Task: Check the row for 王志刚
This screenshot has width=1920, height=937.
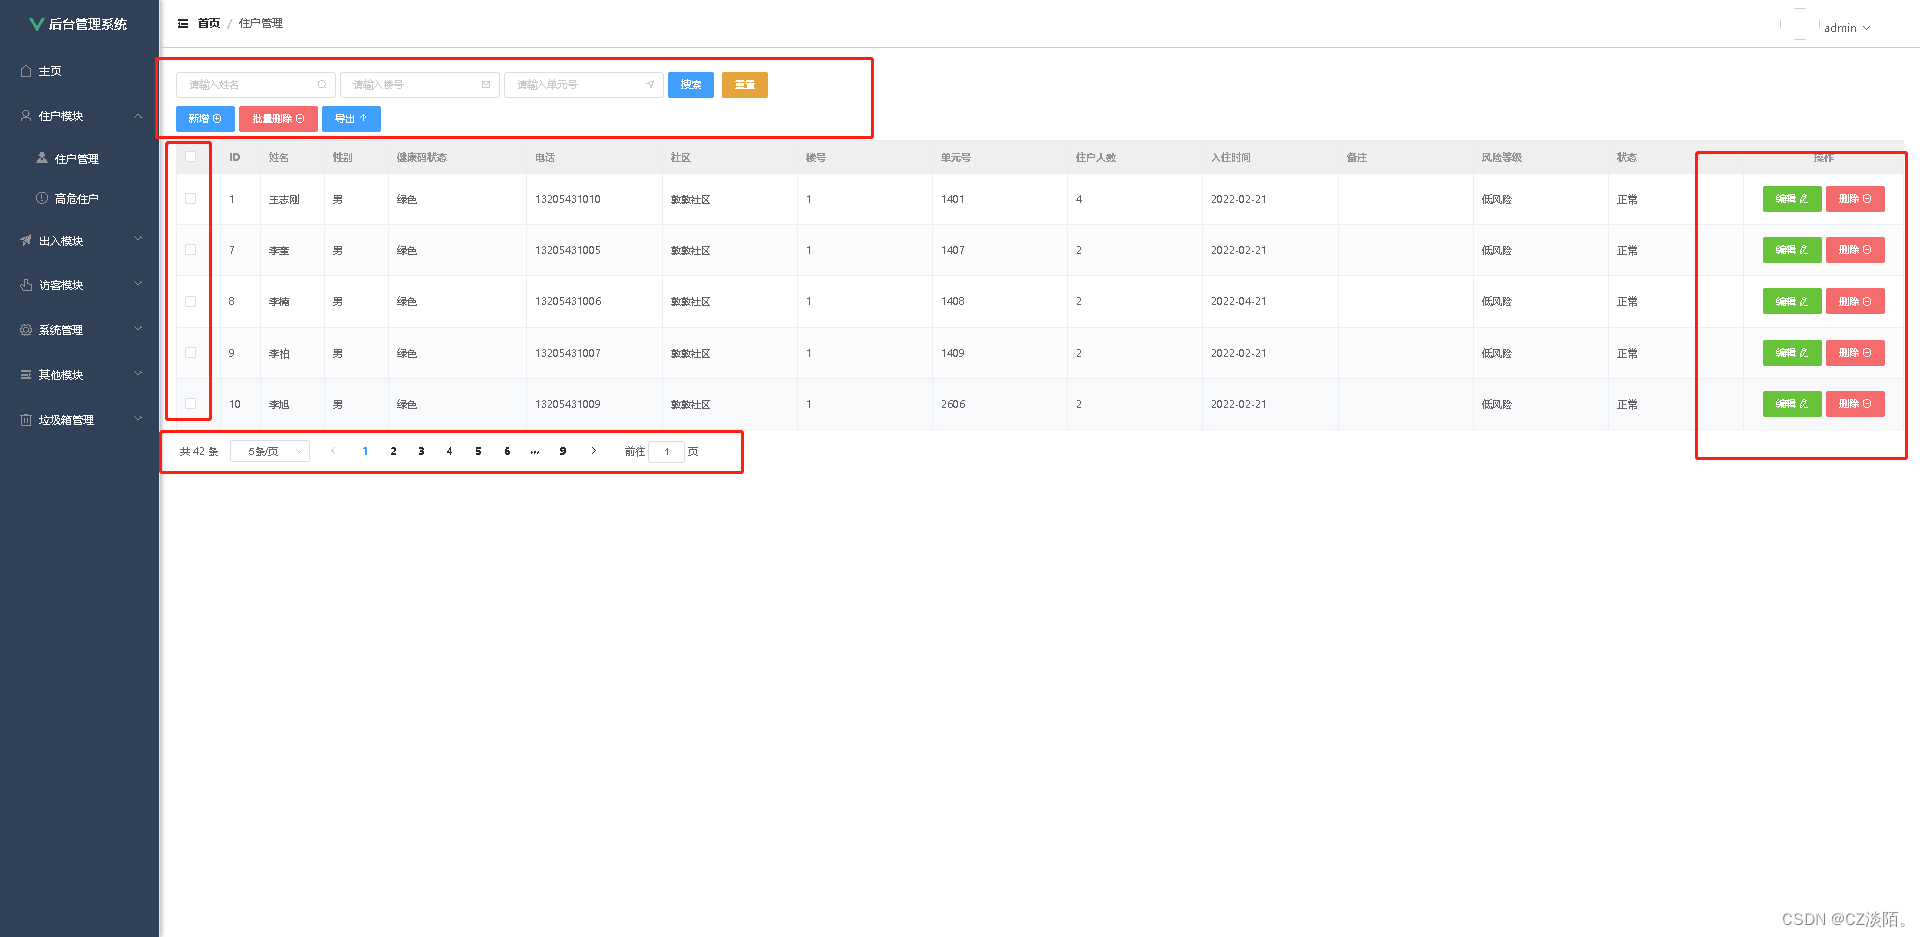Action: pyautogui.click(x=190, y=199)
